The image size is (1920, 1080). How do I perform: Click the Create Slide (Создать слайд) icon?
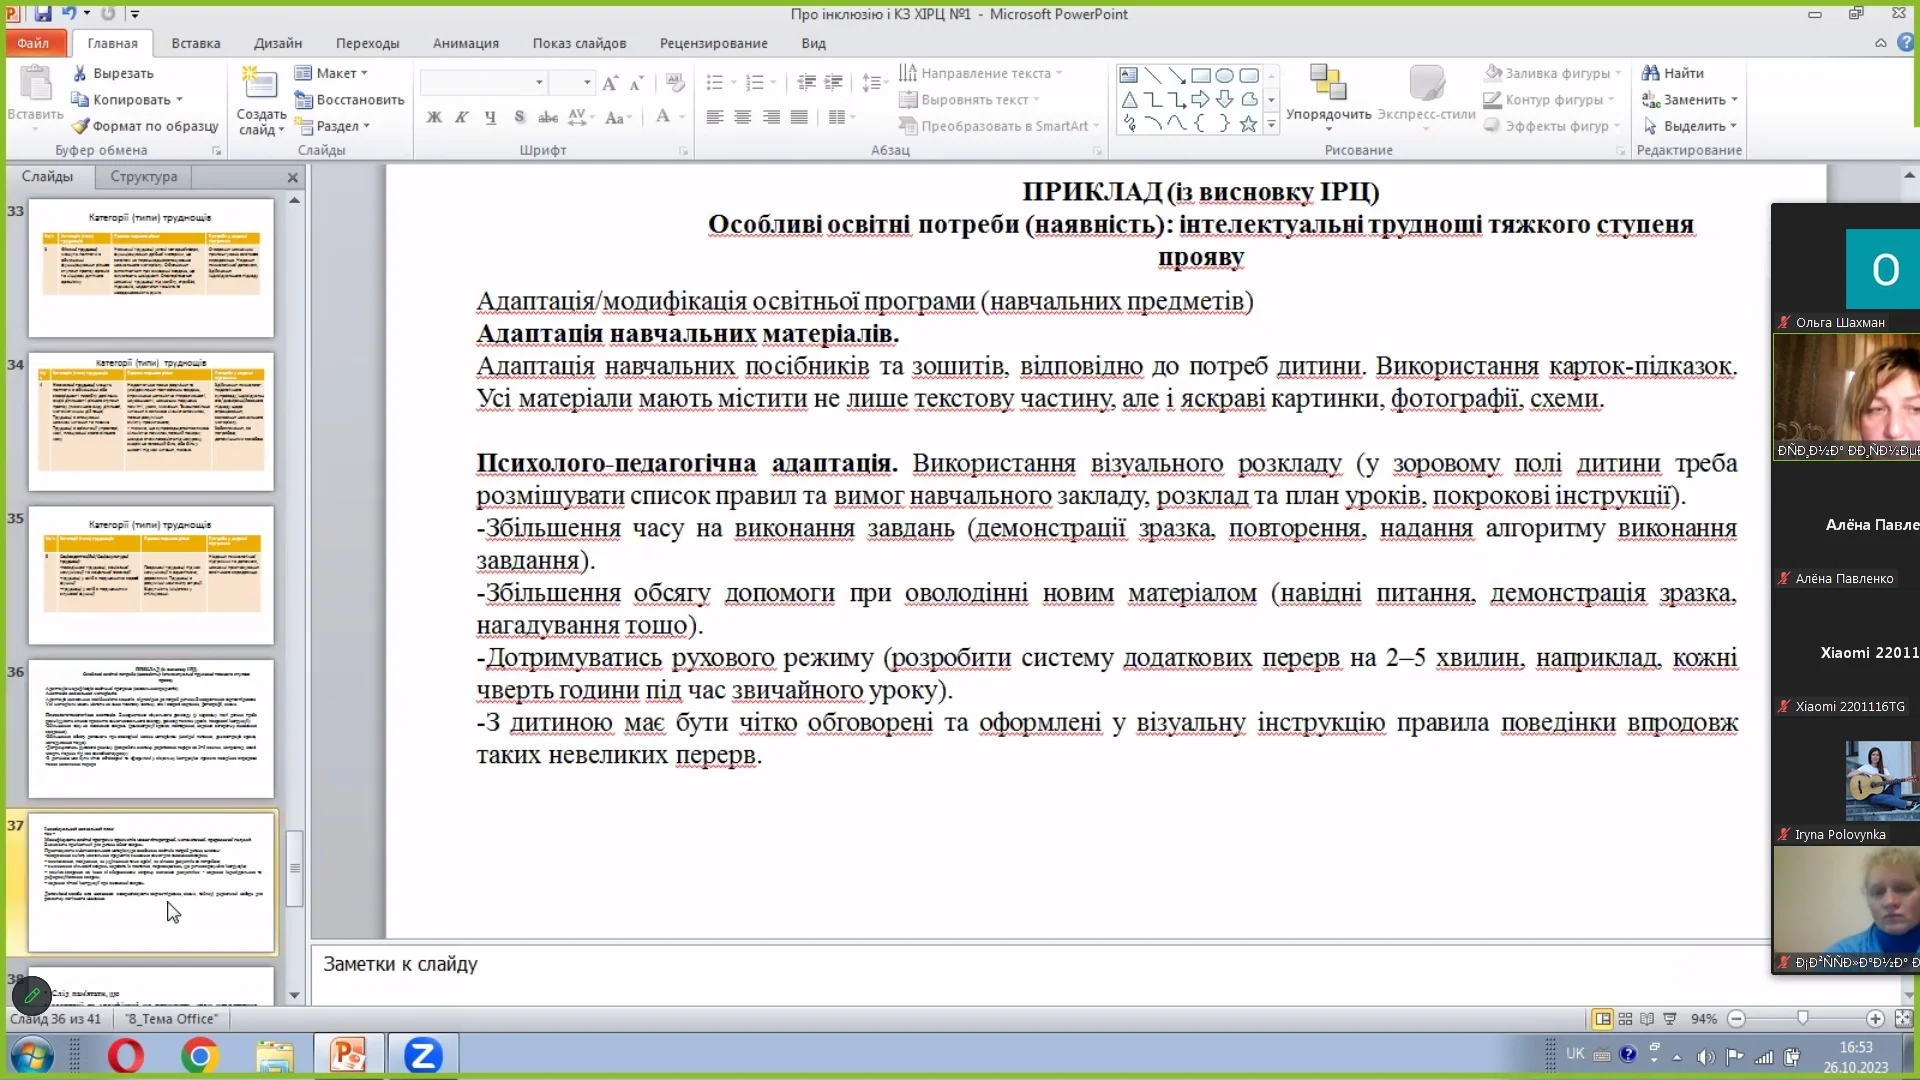pos(259,85)
